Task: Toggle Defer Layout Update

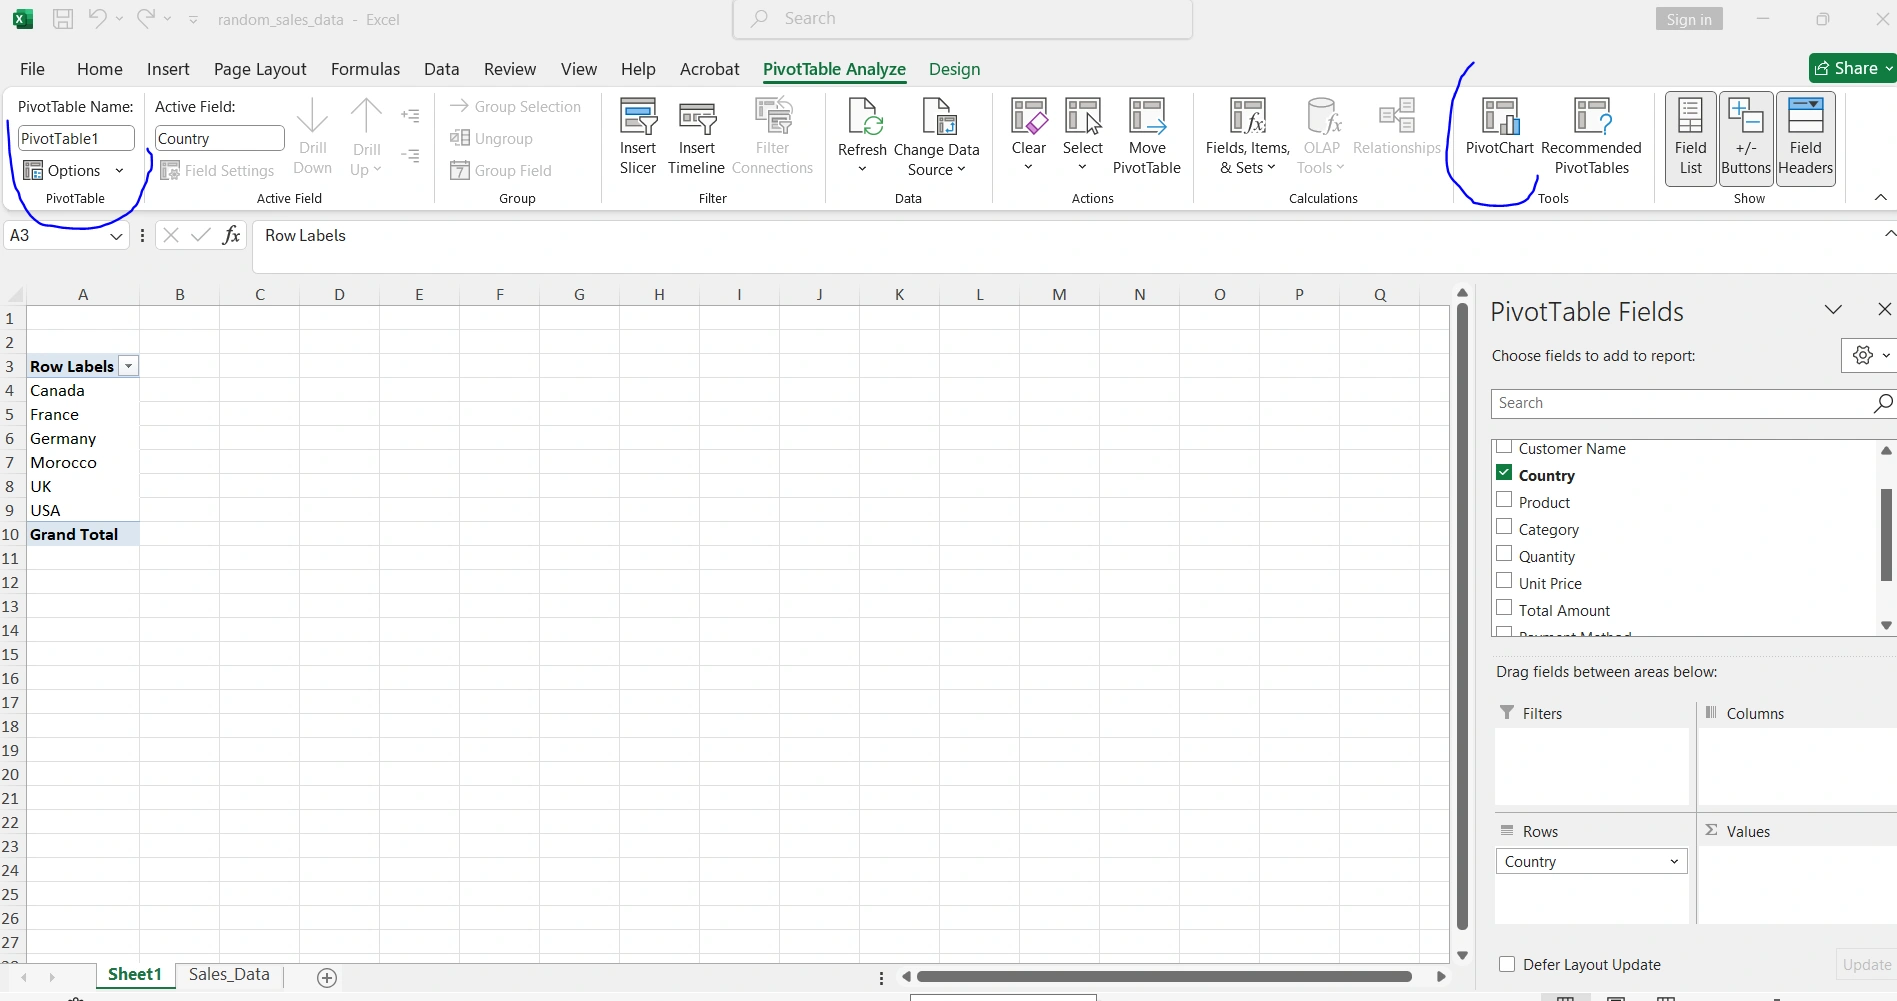Action: coord(1506,964)
